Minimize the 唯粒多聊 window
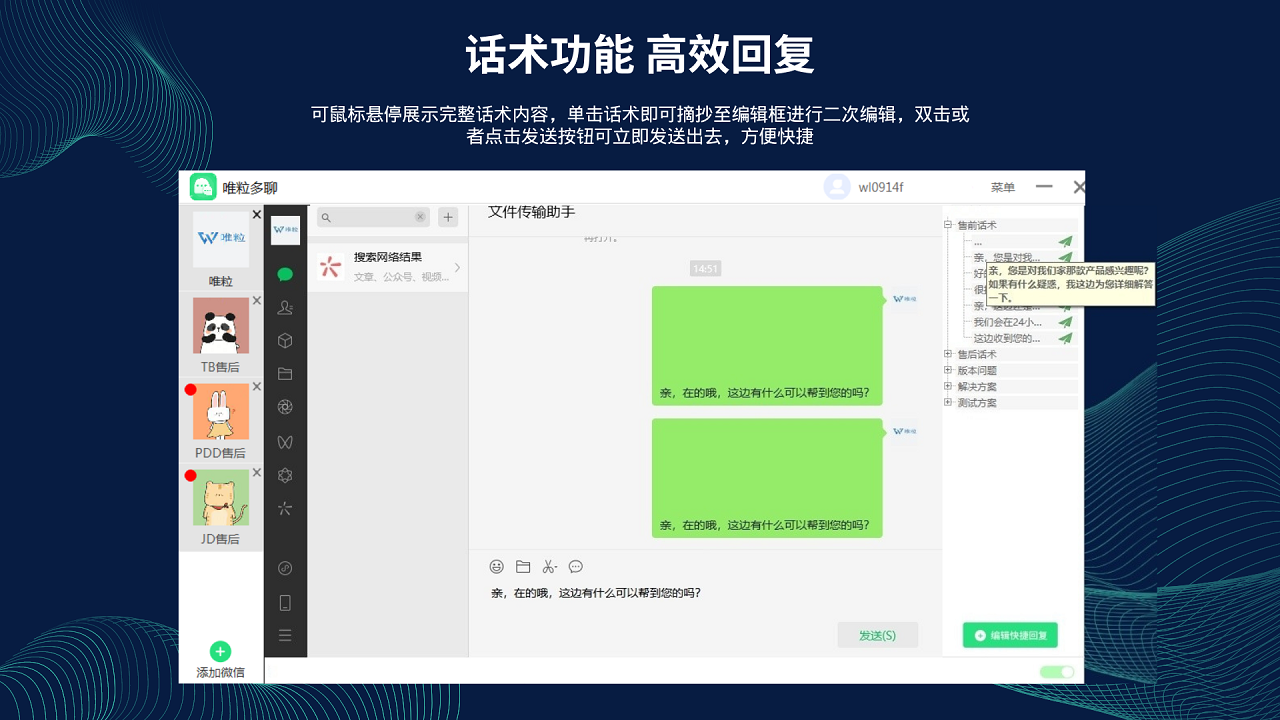The image size is (1280, 720). click(1044, 187)
